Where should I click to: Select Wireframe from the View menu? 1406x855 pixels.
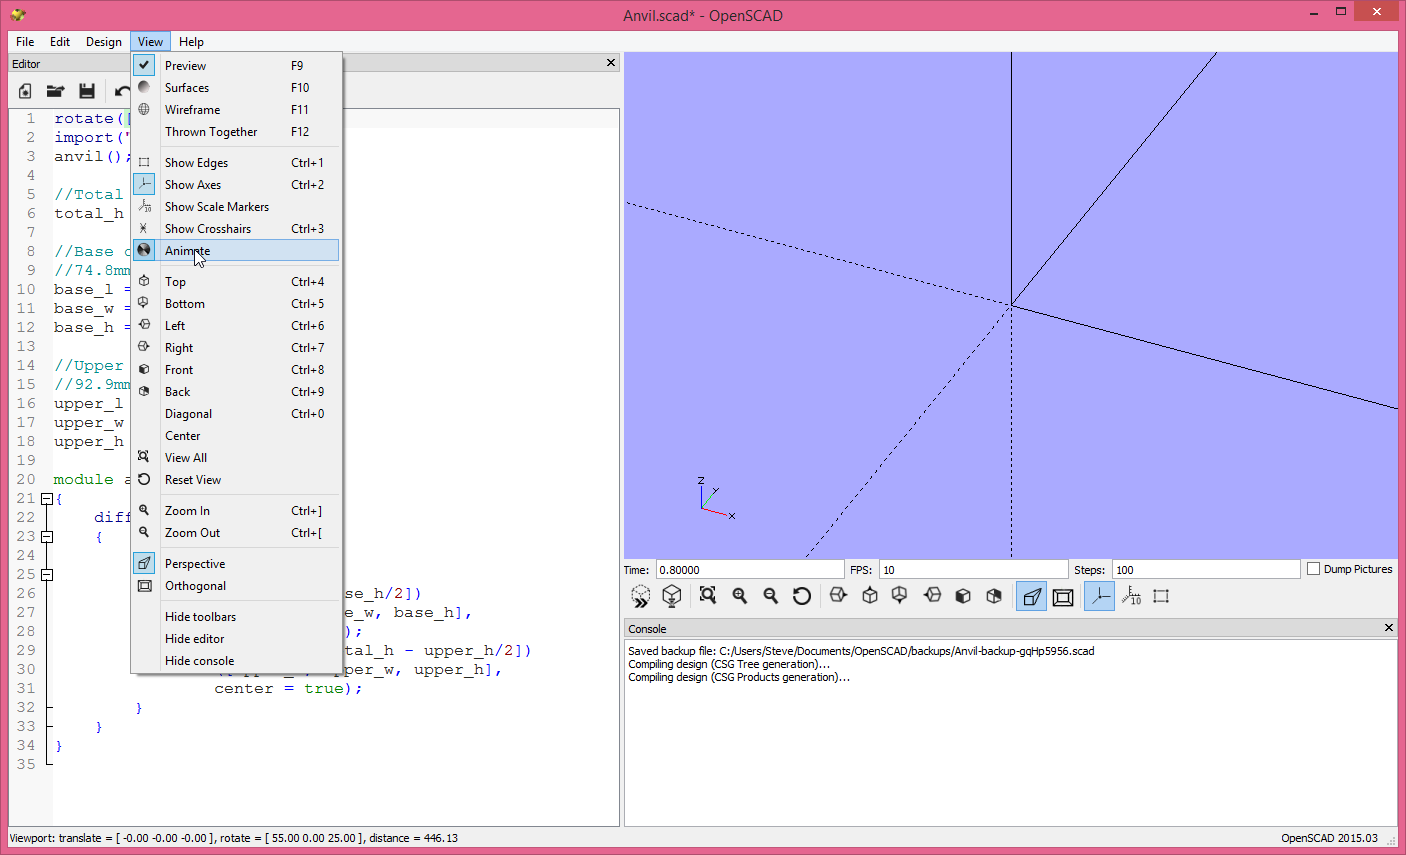pyautogui.click(x=190, y=109)
